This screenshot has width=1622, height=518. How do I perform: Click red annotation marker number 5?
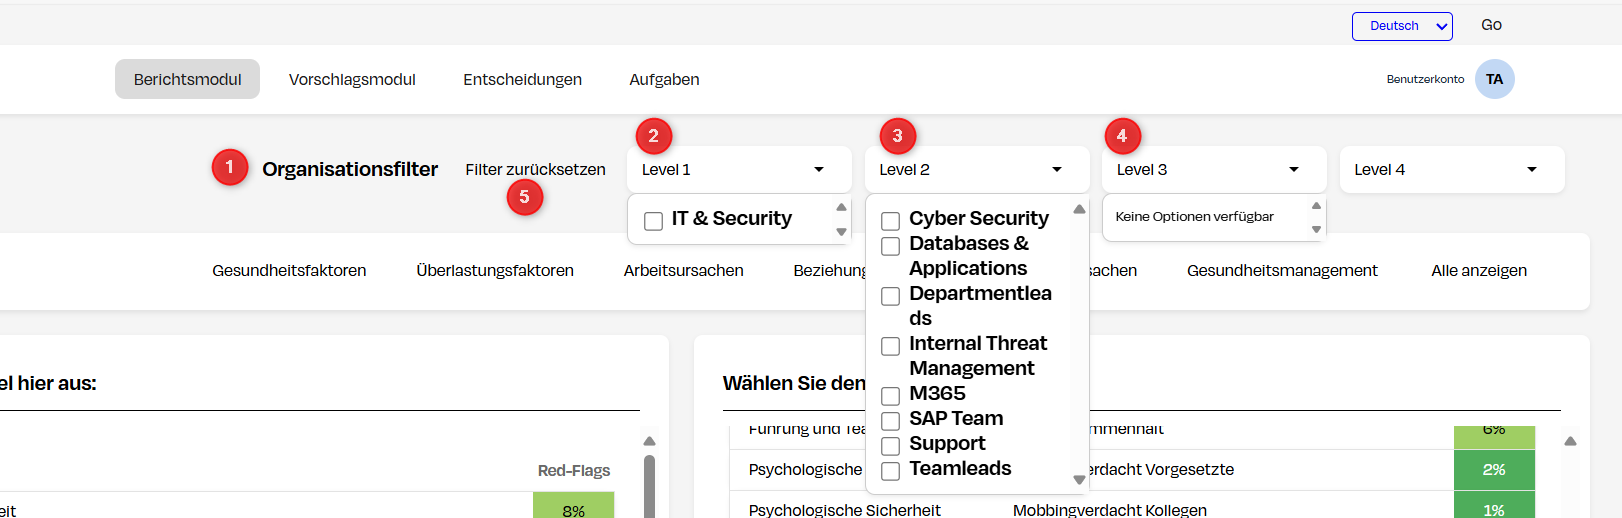[524, 197]
